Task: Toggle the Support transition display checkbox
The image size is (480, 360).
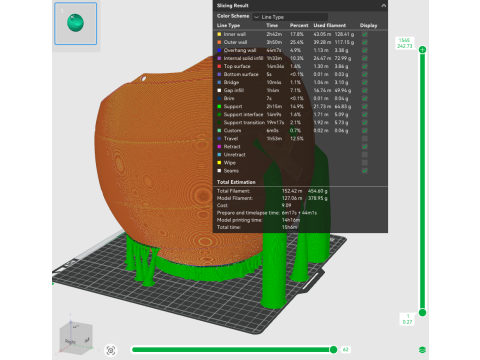Action: click(365, 122)
